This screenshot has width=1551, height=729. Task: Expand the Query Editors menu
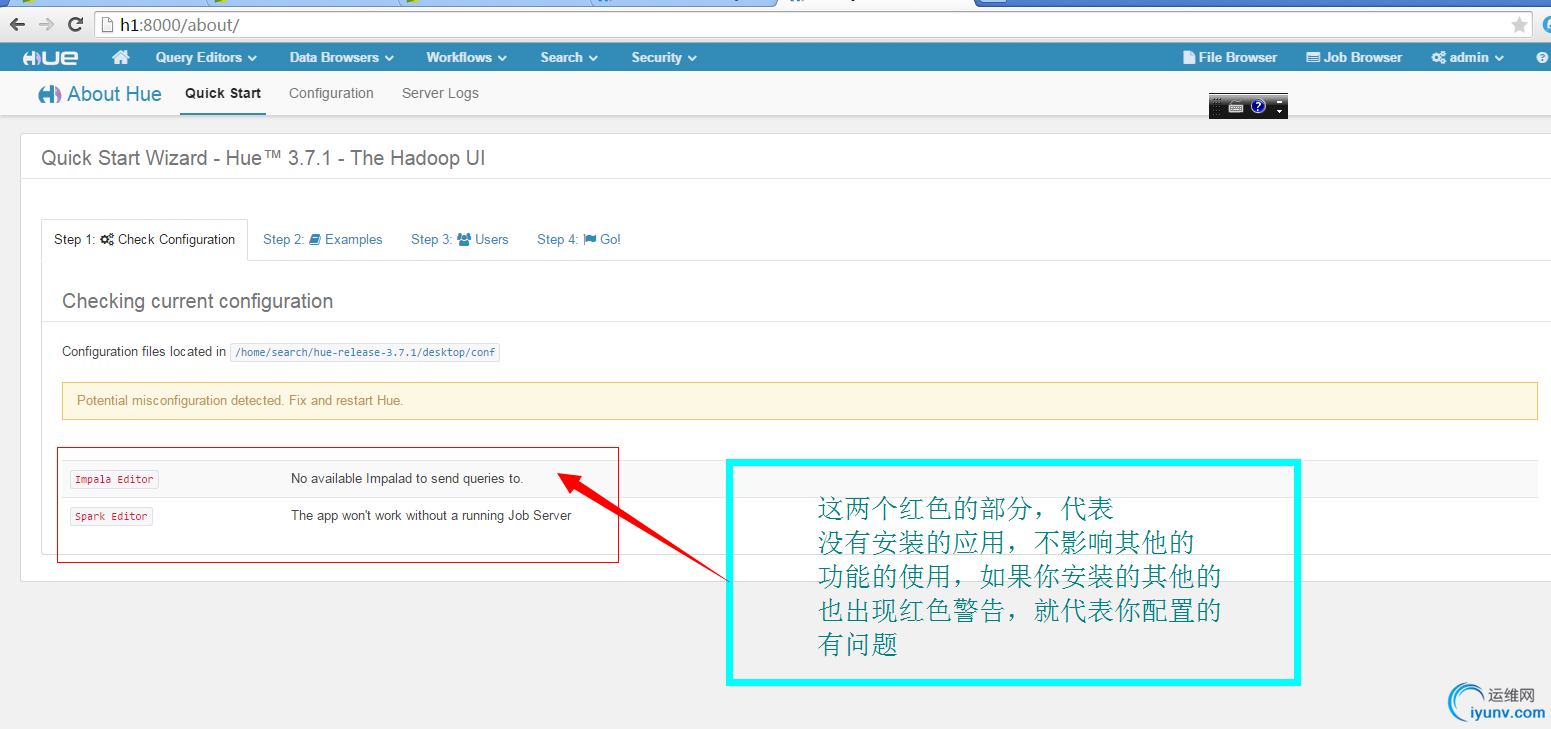(206, 57)
